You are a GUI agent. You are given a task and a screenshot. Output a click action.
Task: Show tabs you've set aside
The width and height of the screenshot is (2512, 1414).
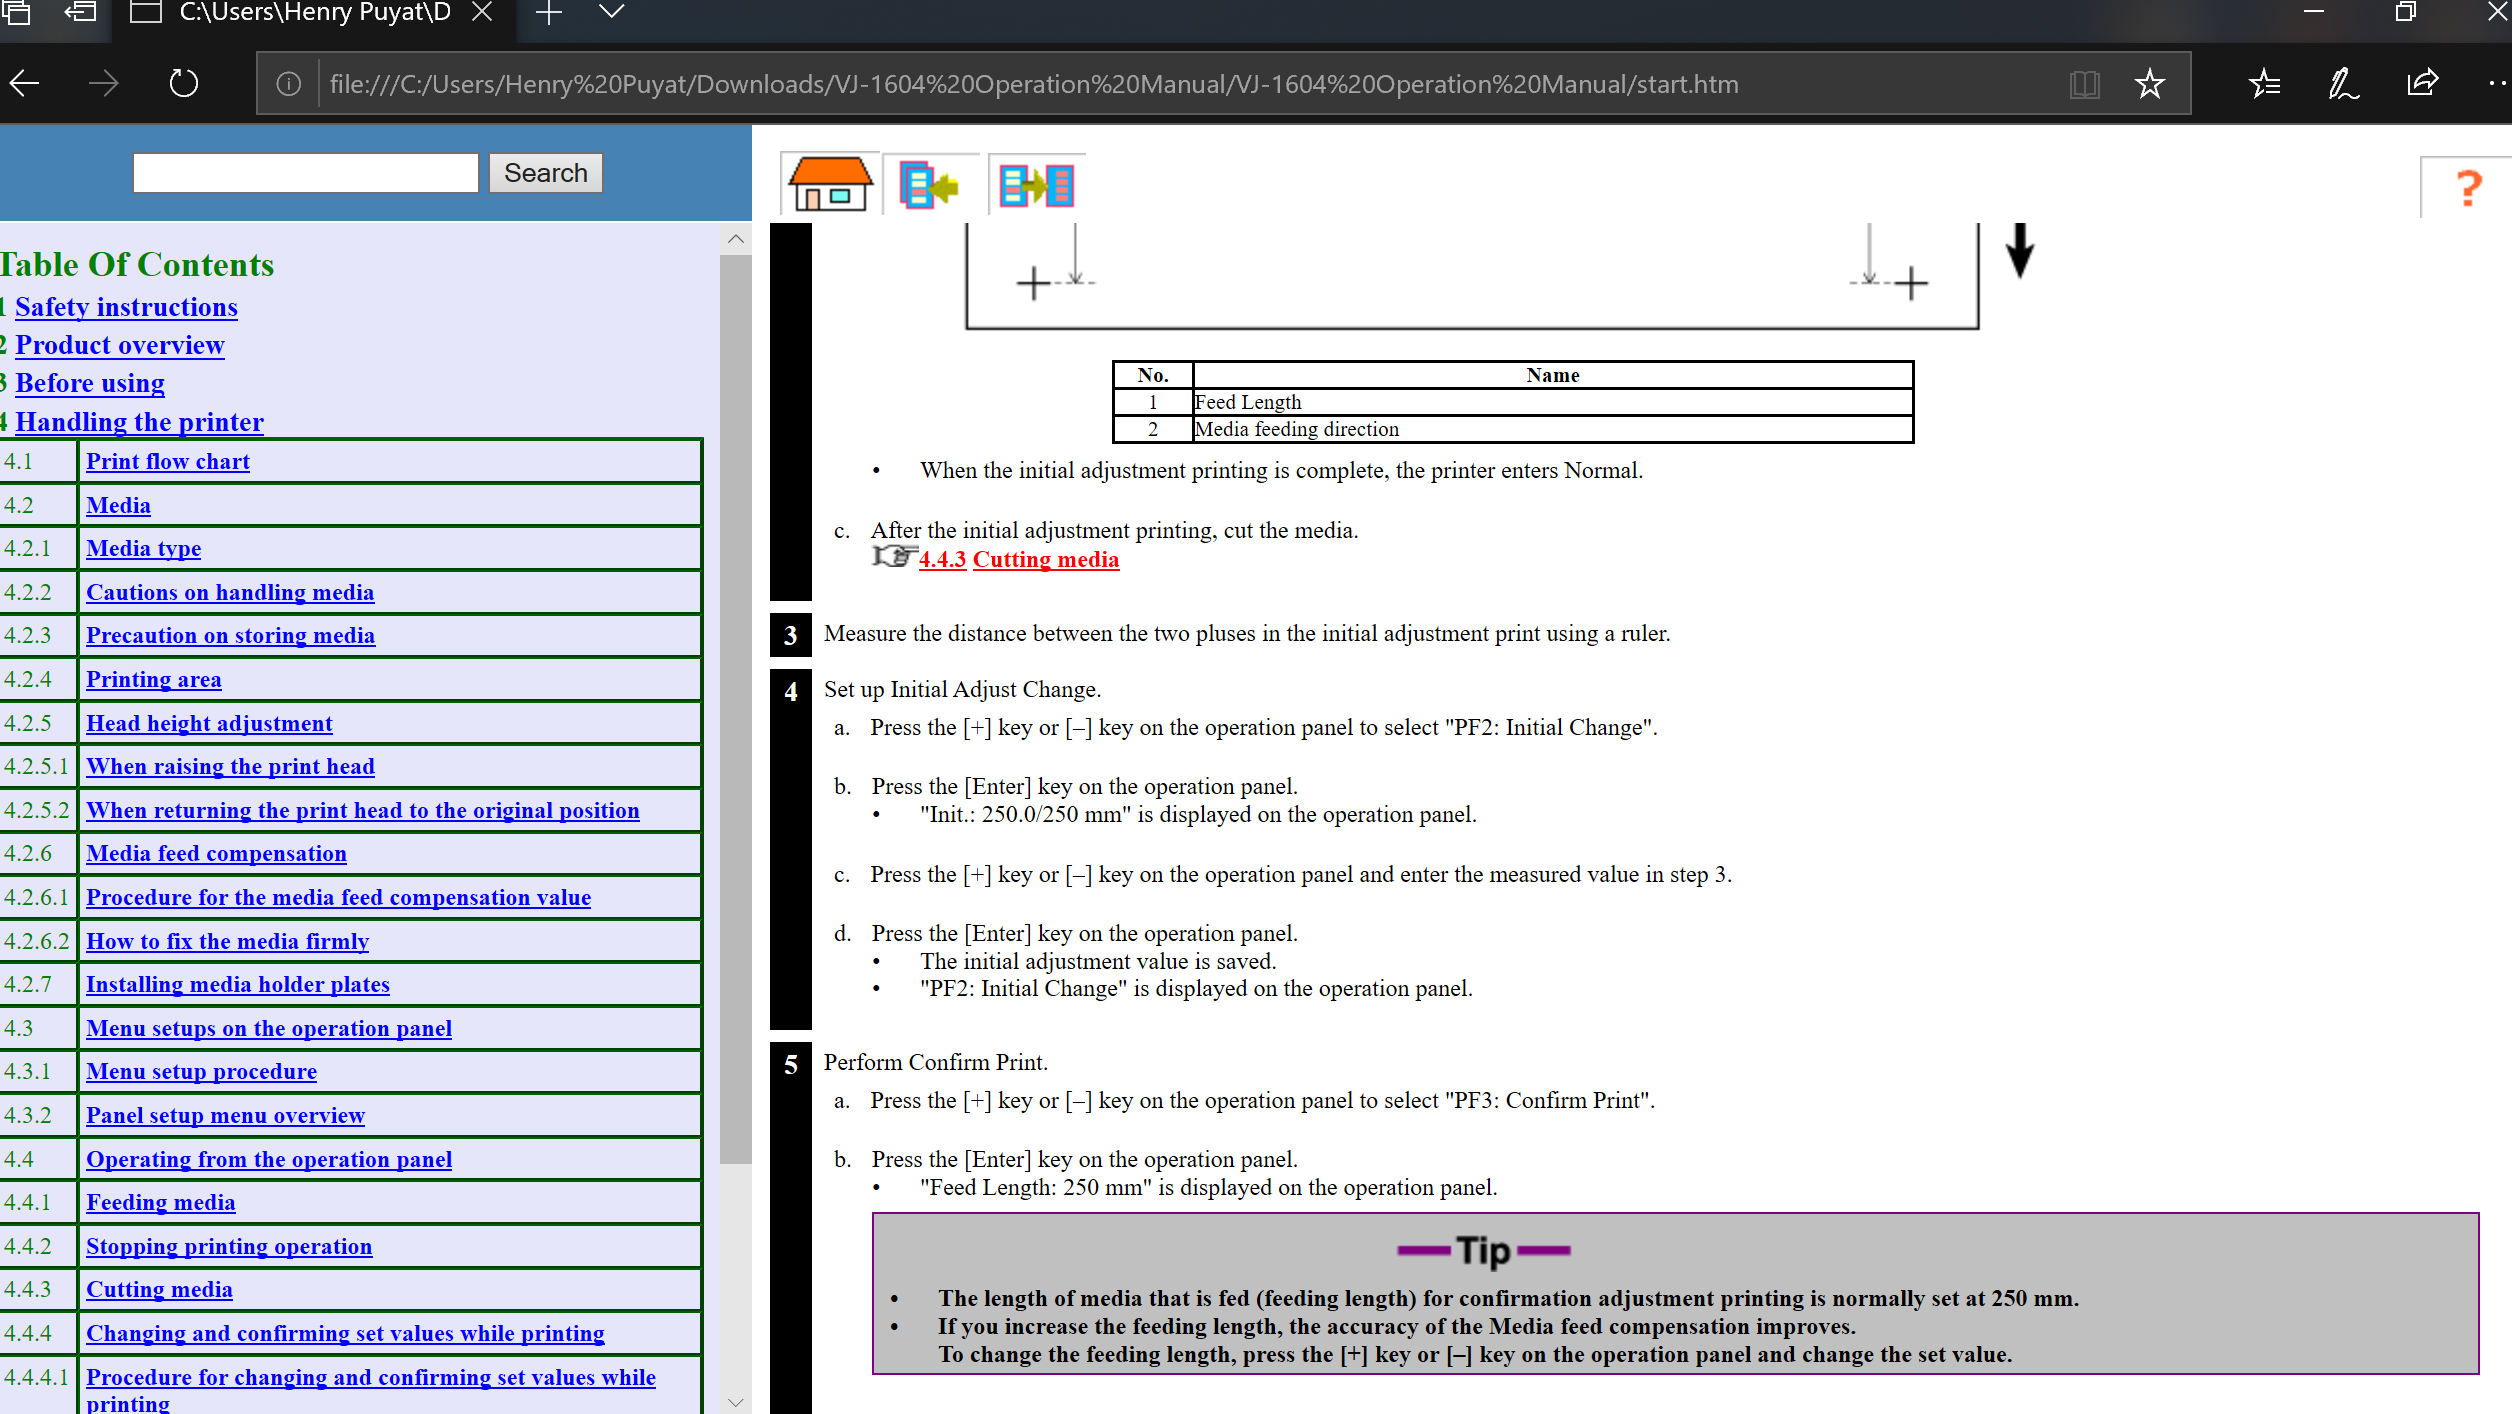click(x=15, y=12)
